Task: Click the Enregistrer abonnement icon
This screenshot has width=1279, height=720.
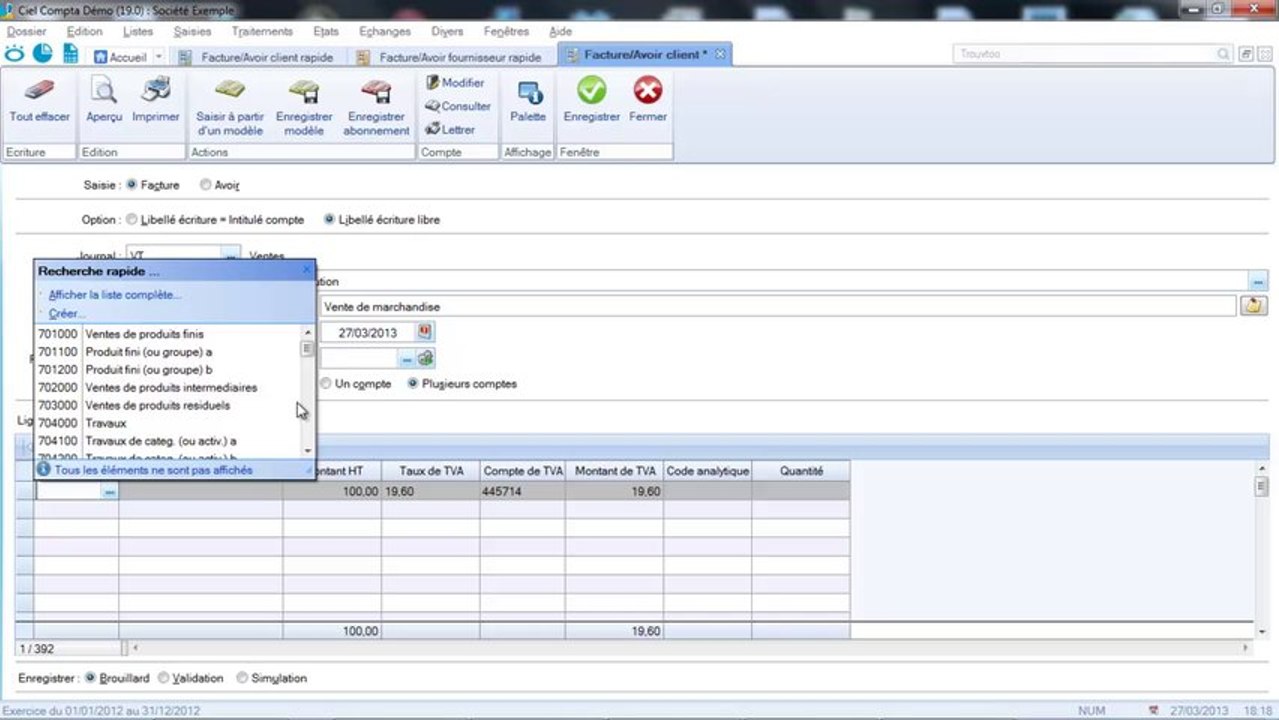Action: tap(376, 93)
